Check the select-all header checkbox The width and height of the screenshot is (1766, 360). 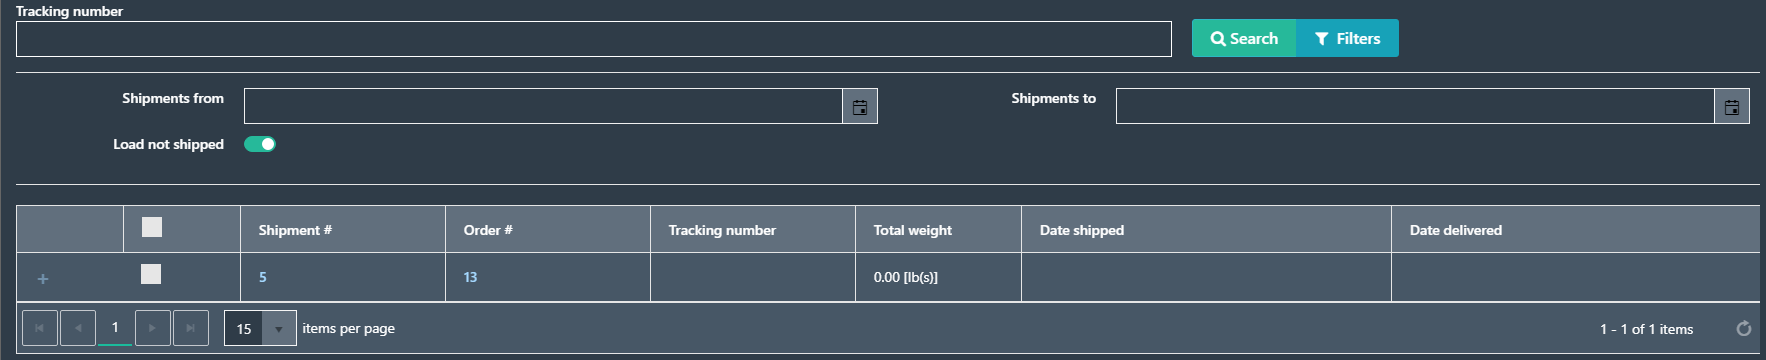click(x=152, y=227)
